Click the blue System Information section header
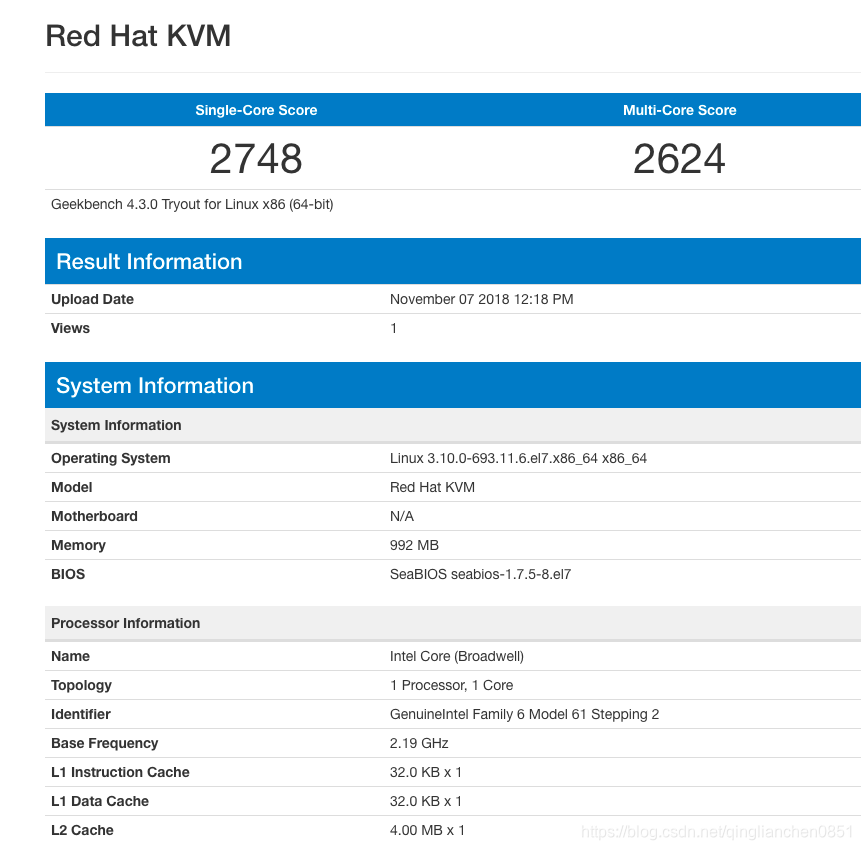The height and width of the screenshot is (850, 861). (x=453, y=385)
